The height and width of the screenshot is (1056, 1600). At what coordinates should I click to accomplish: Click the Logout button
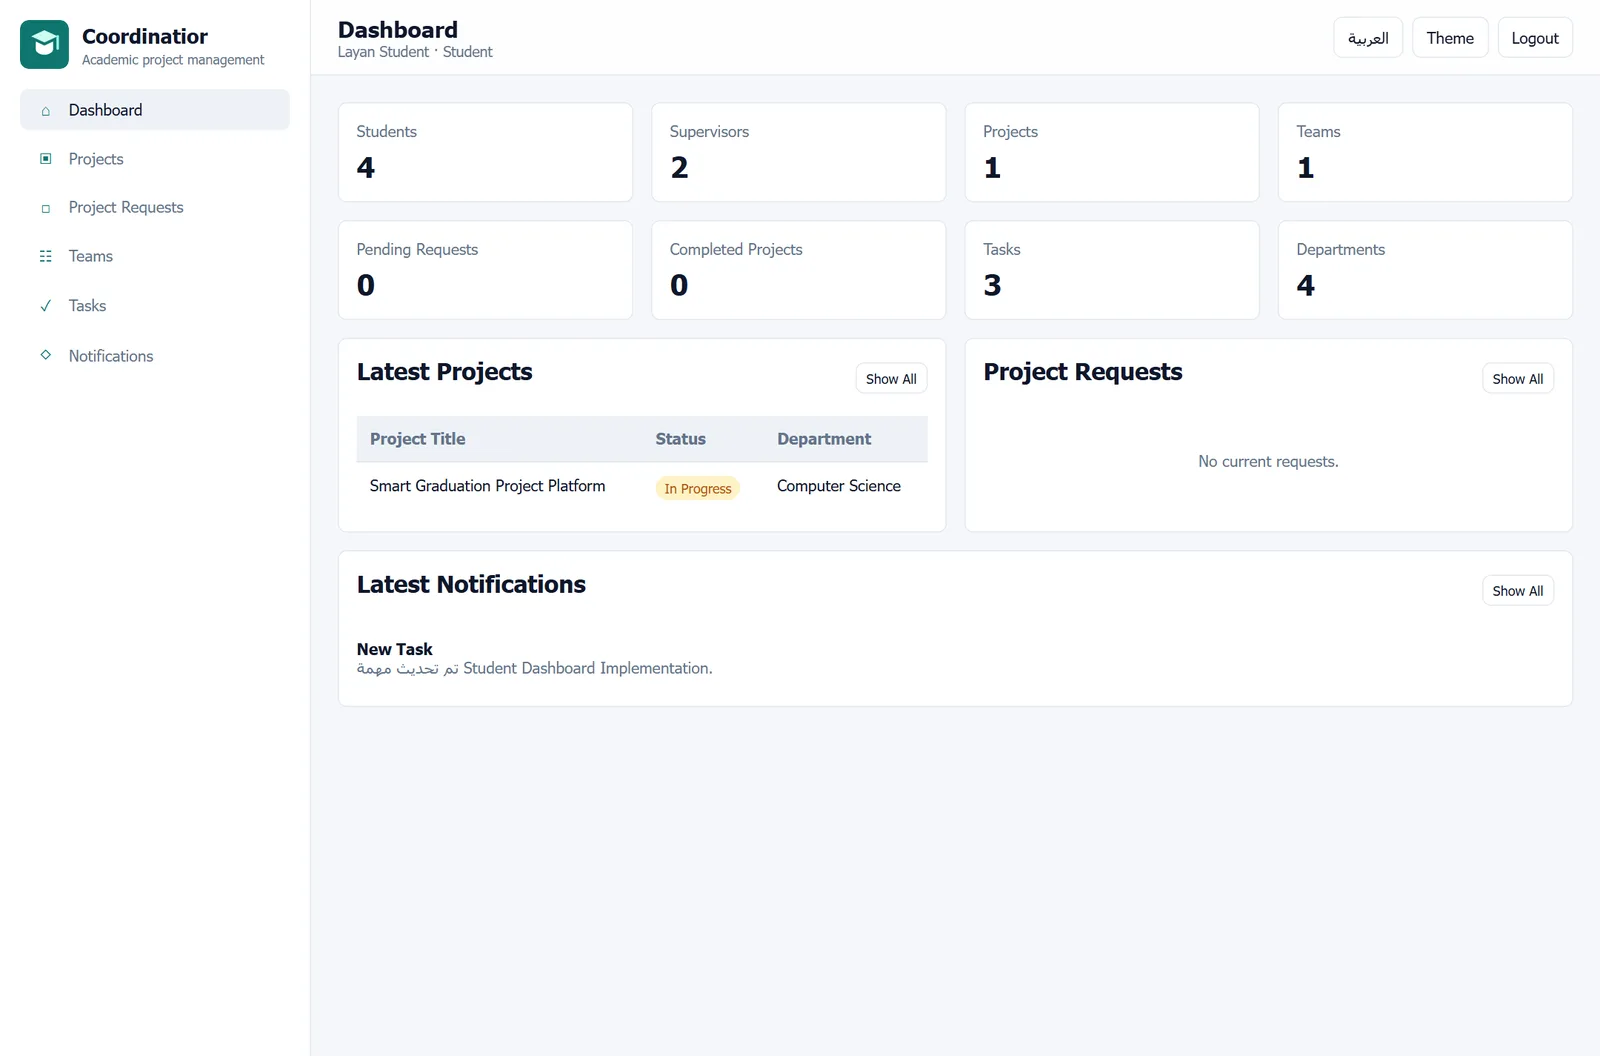click(x=1535, y=38)
